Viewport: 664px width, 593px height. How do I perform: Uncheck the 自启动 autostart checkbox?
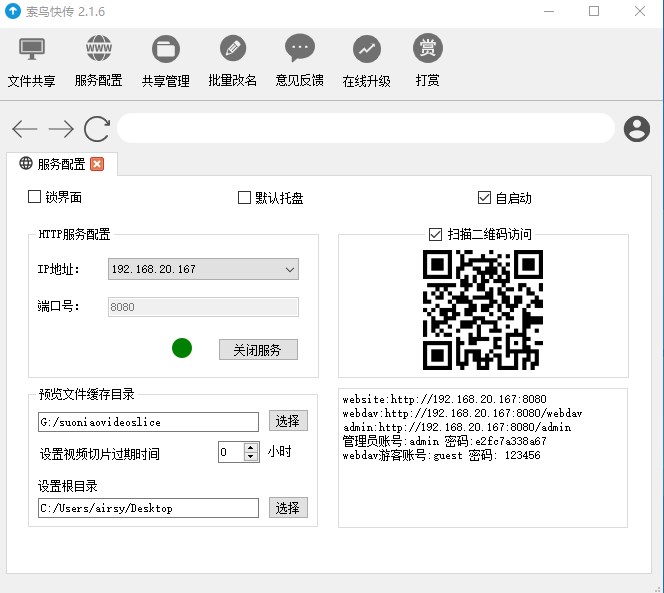click(x=485, y=198)
